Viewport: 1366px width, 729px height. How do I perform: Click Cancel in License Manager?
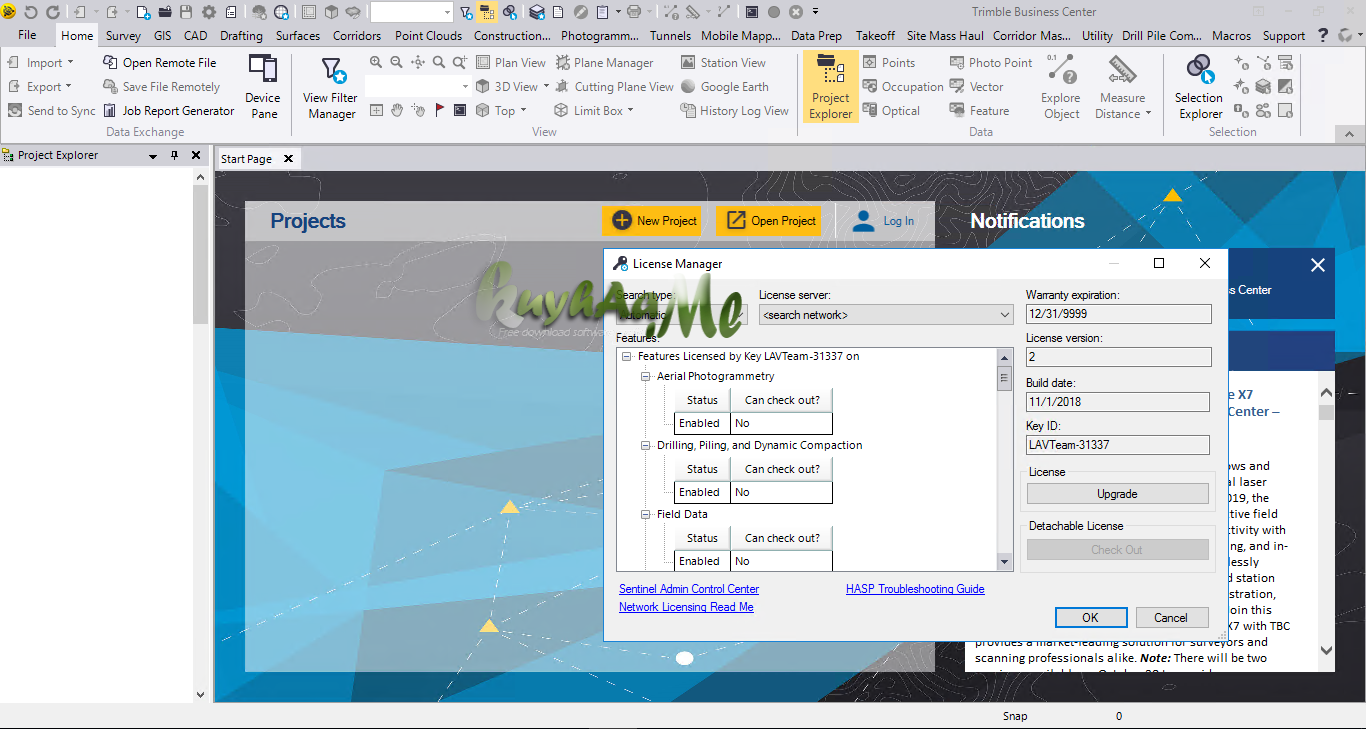tap(1171, 618)
